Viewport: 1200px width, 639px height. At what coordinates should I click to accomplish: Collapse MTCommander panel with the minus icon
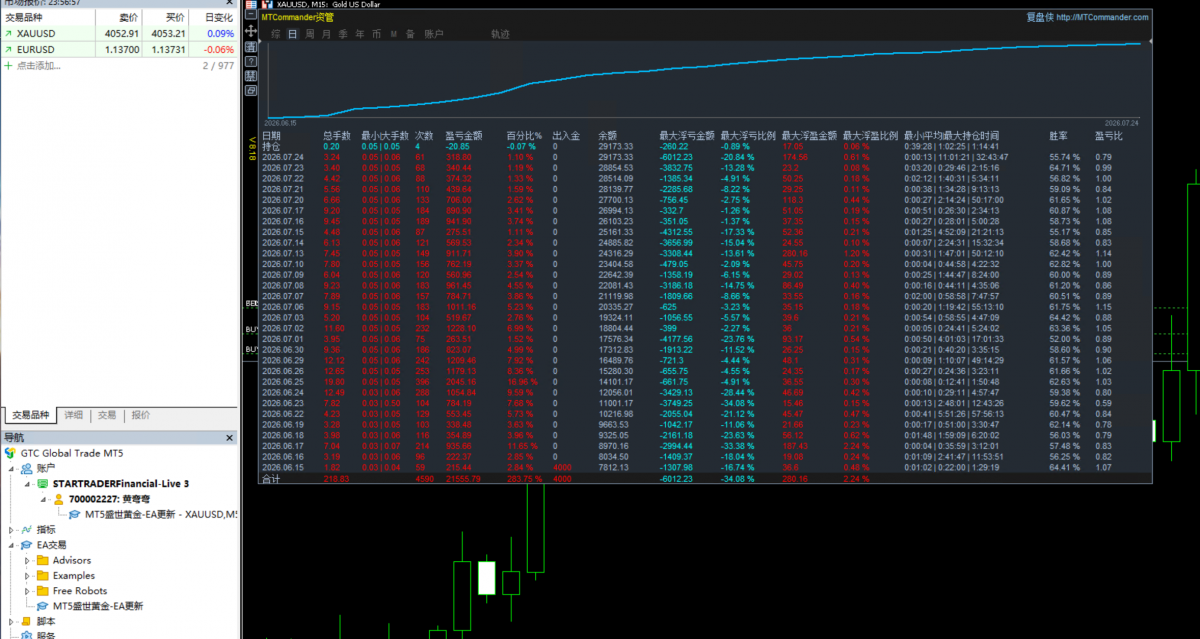click(x=251, y=14)
